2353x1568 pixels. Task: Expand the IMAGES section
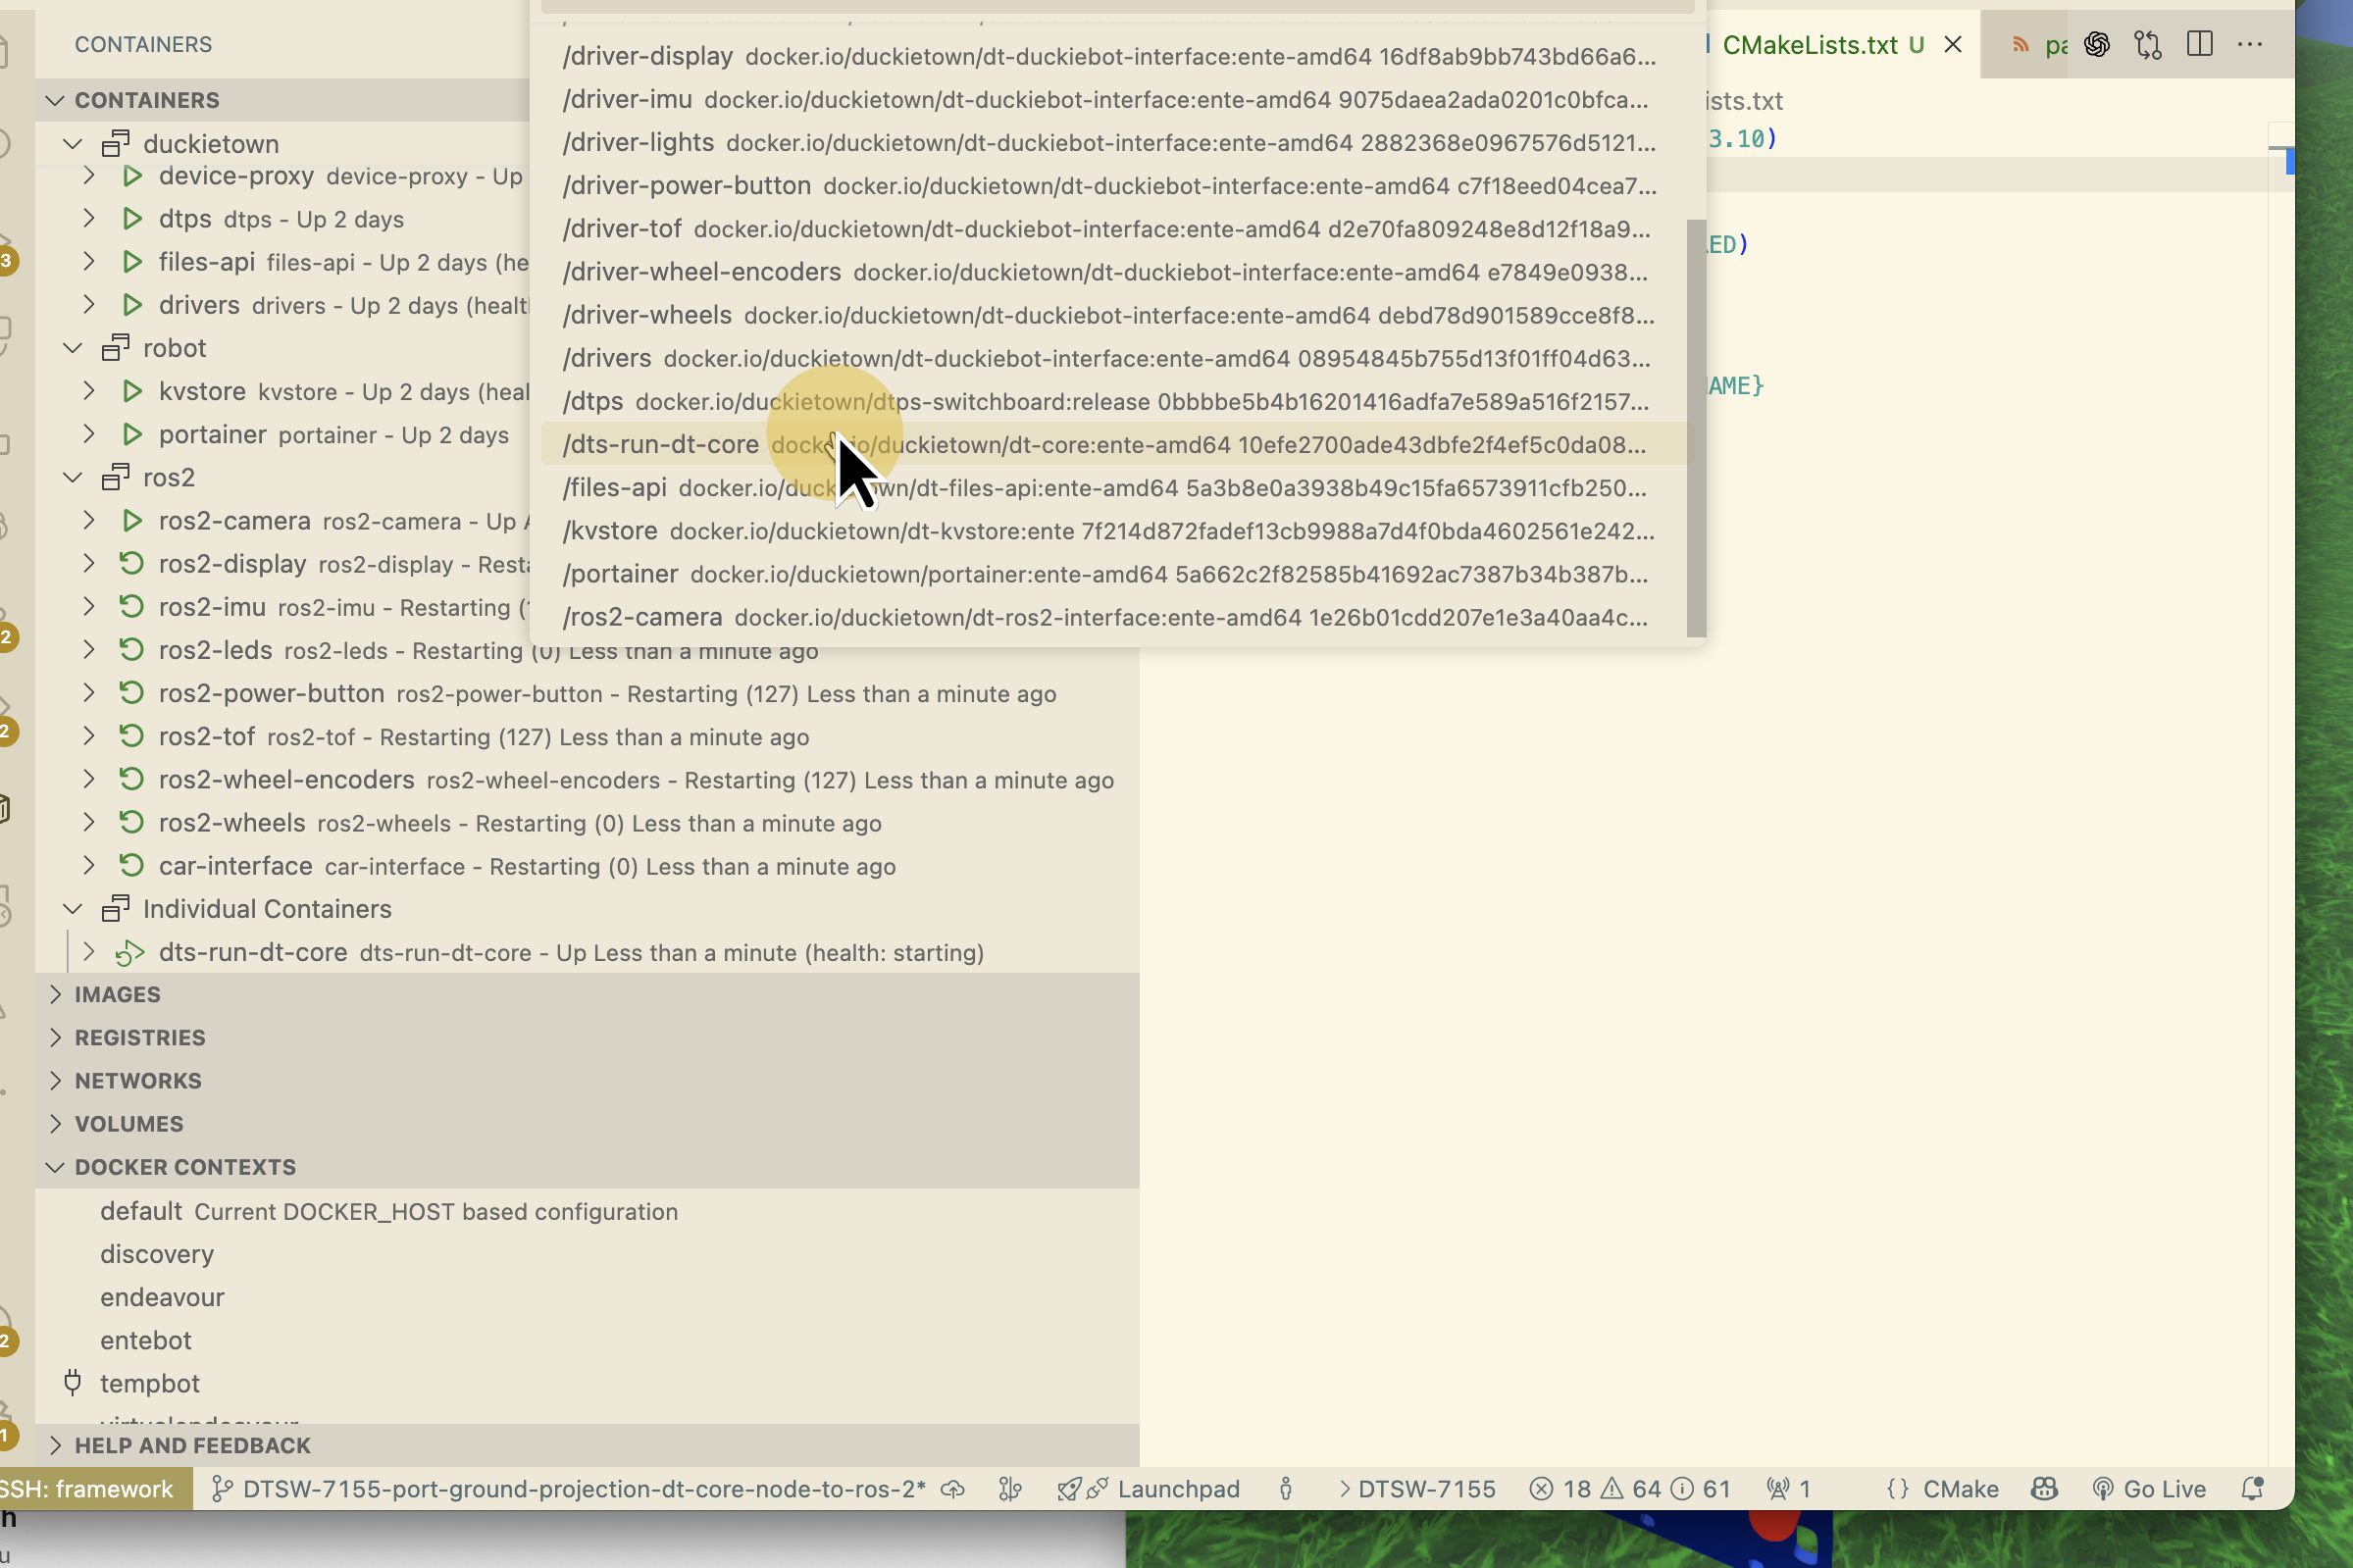pos(117,994)
